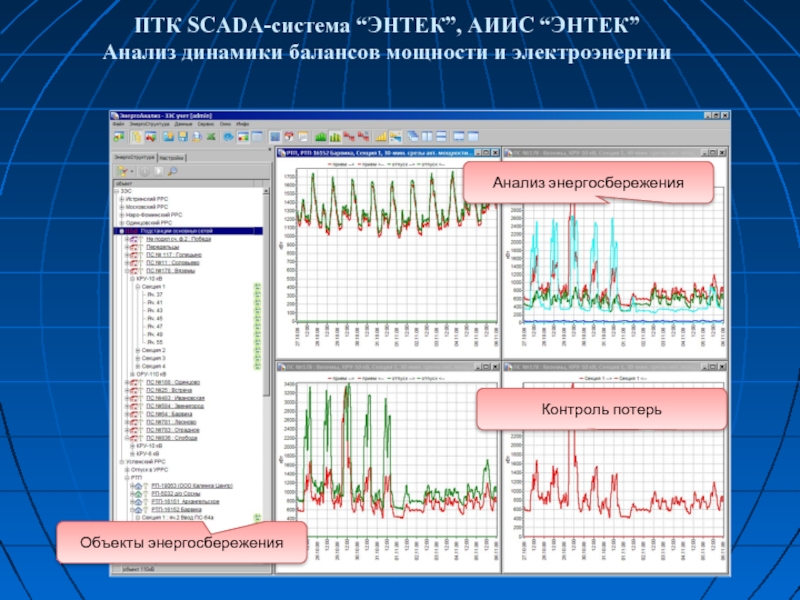Open the ЭнергоСтруктура menu
The height and width of the screenshot is (600, 800).
pos(149,124)
